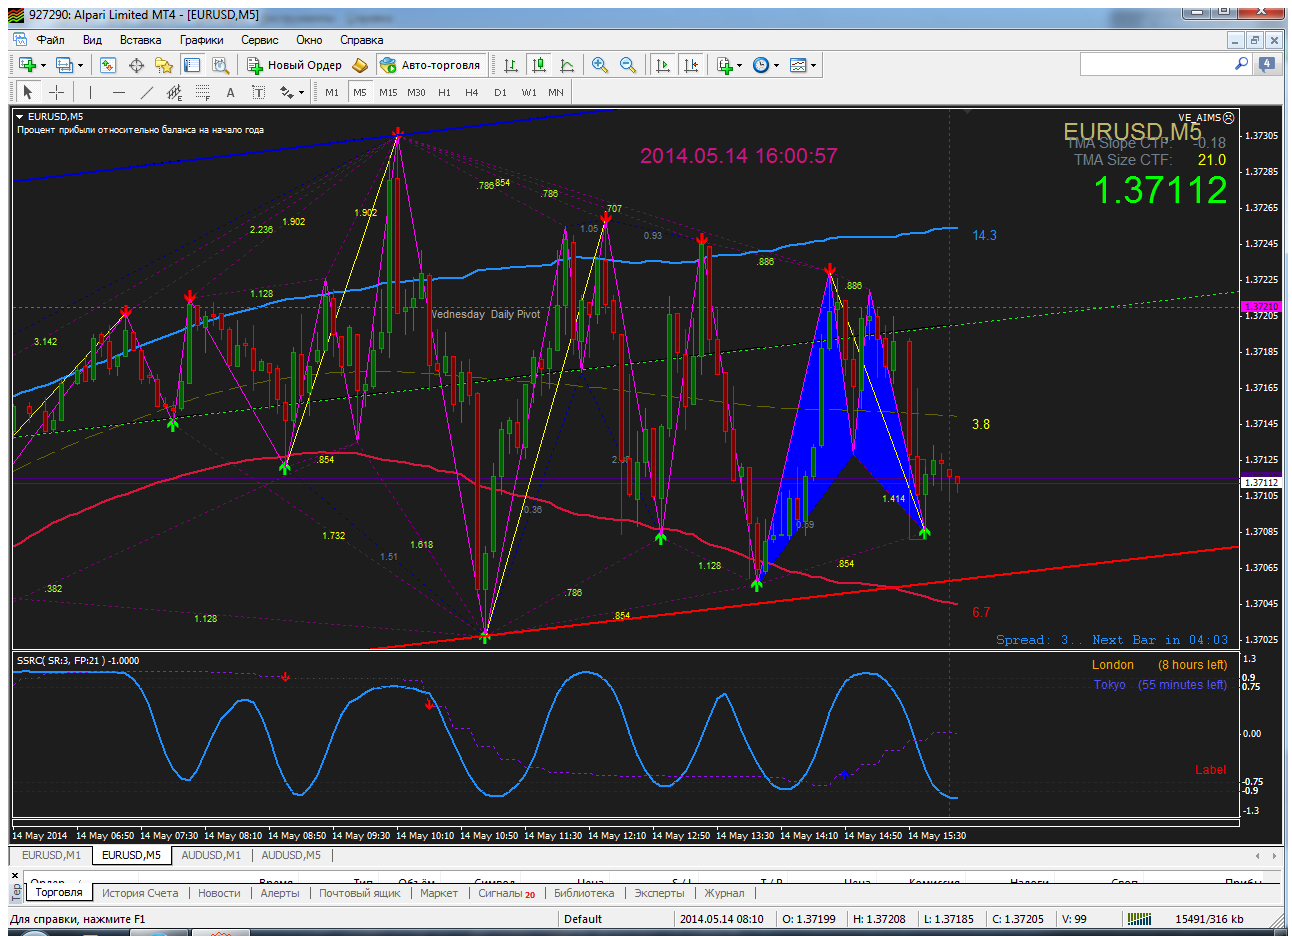1292x936 pixels.
Task: Open the templates icon
Action: (x=798, y=65)
